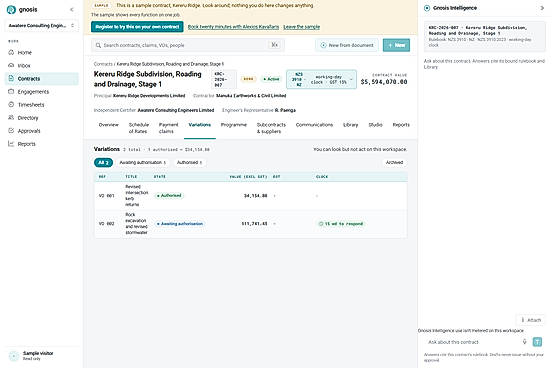Collapse the left sidebar with the chevron
Viewport: 552px width, 368px height.
72,10
